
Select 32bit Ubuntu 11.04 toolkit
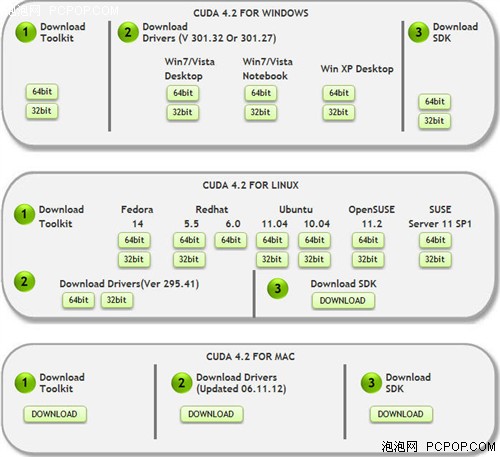(272, 259)
